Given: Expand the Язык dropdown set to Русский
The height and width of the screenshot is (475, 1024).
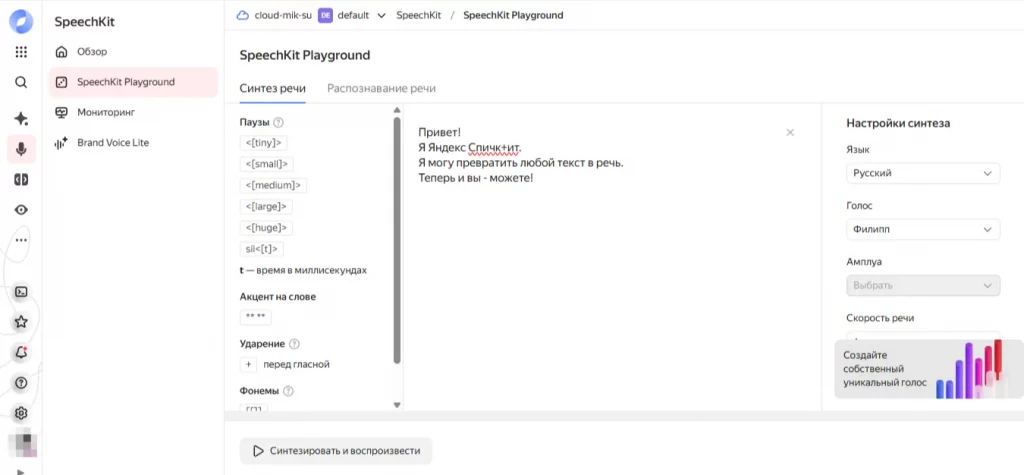Looking at the screenshot, I should (x=922, y=173).
